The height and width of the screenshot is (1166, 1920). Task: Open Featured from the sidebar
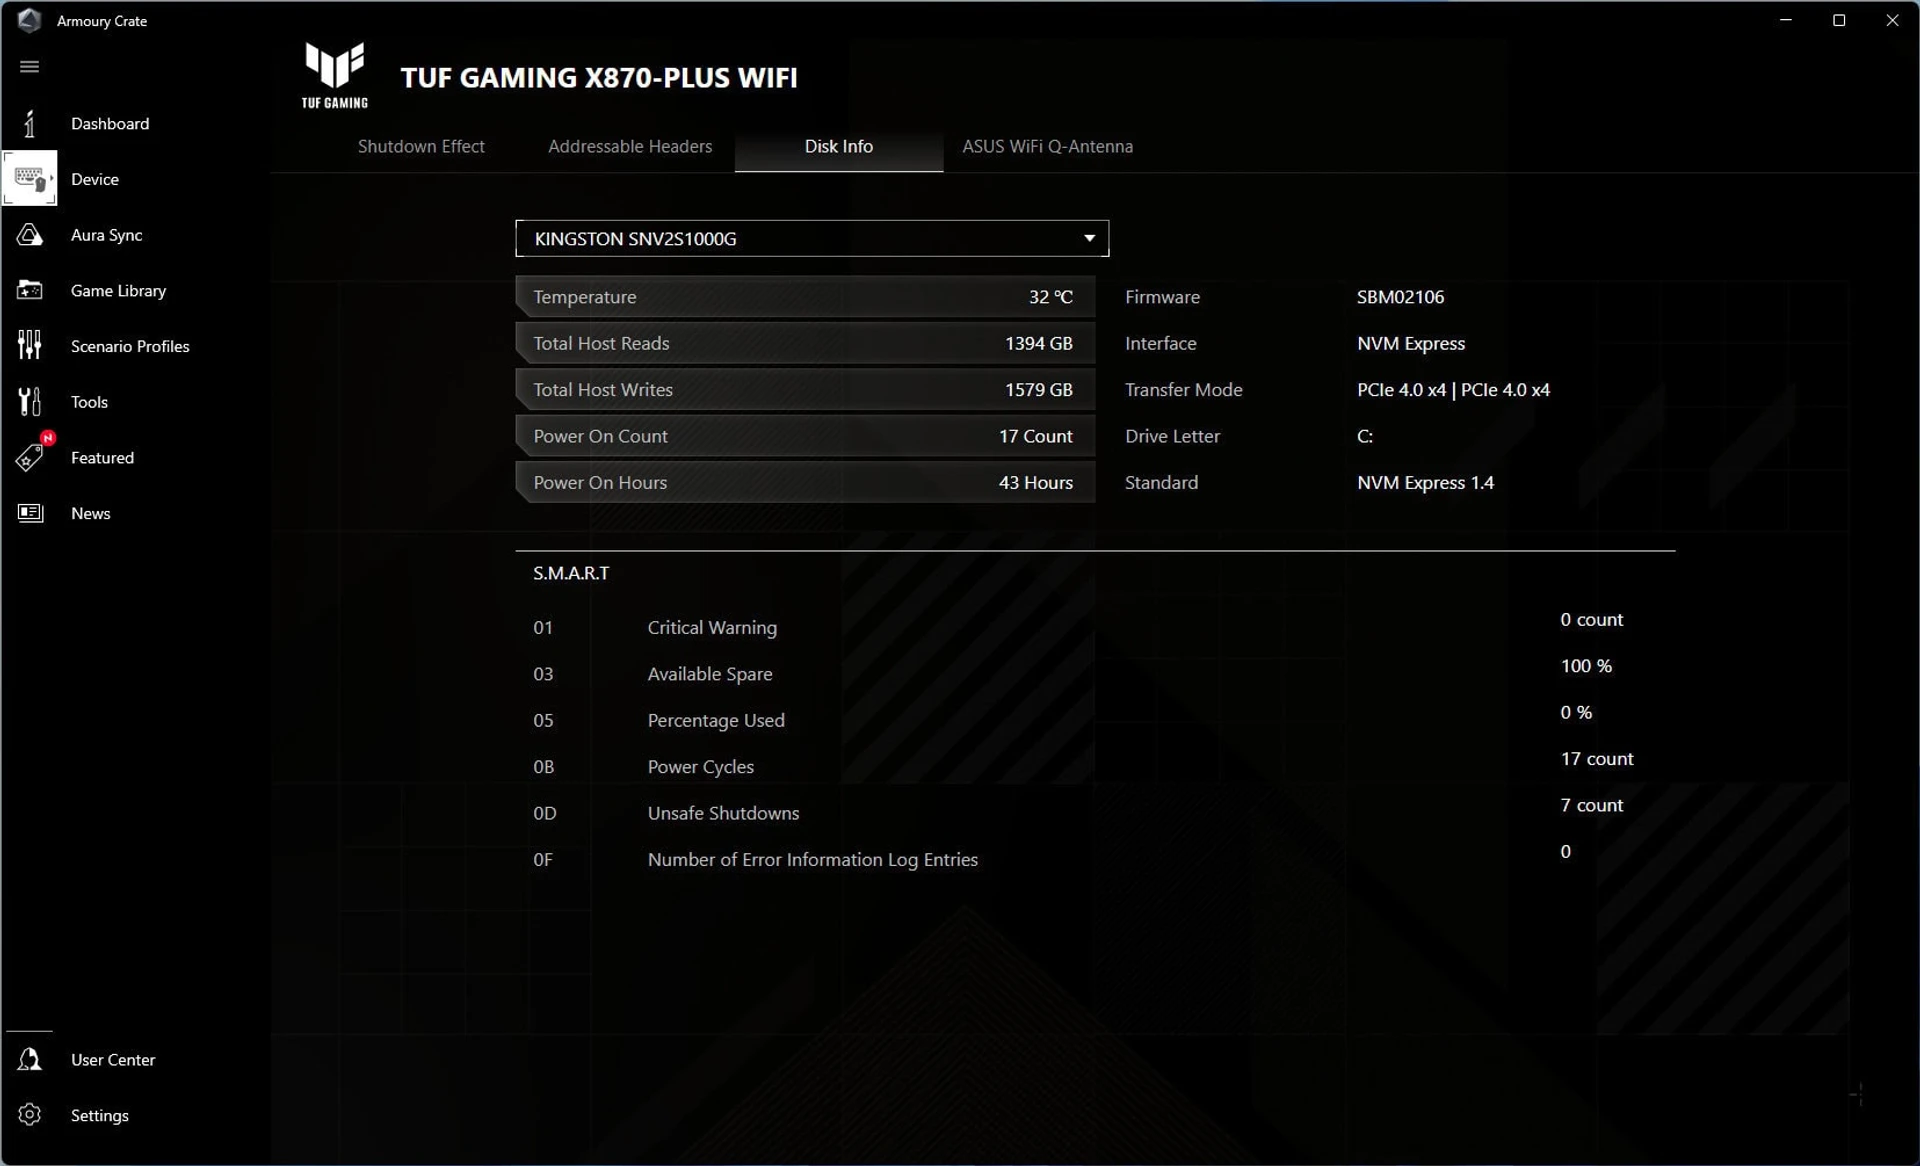(x=102, y=457)
